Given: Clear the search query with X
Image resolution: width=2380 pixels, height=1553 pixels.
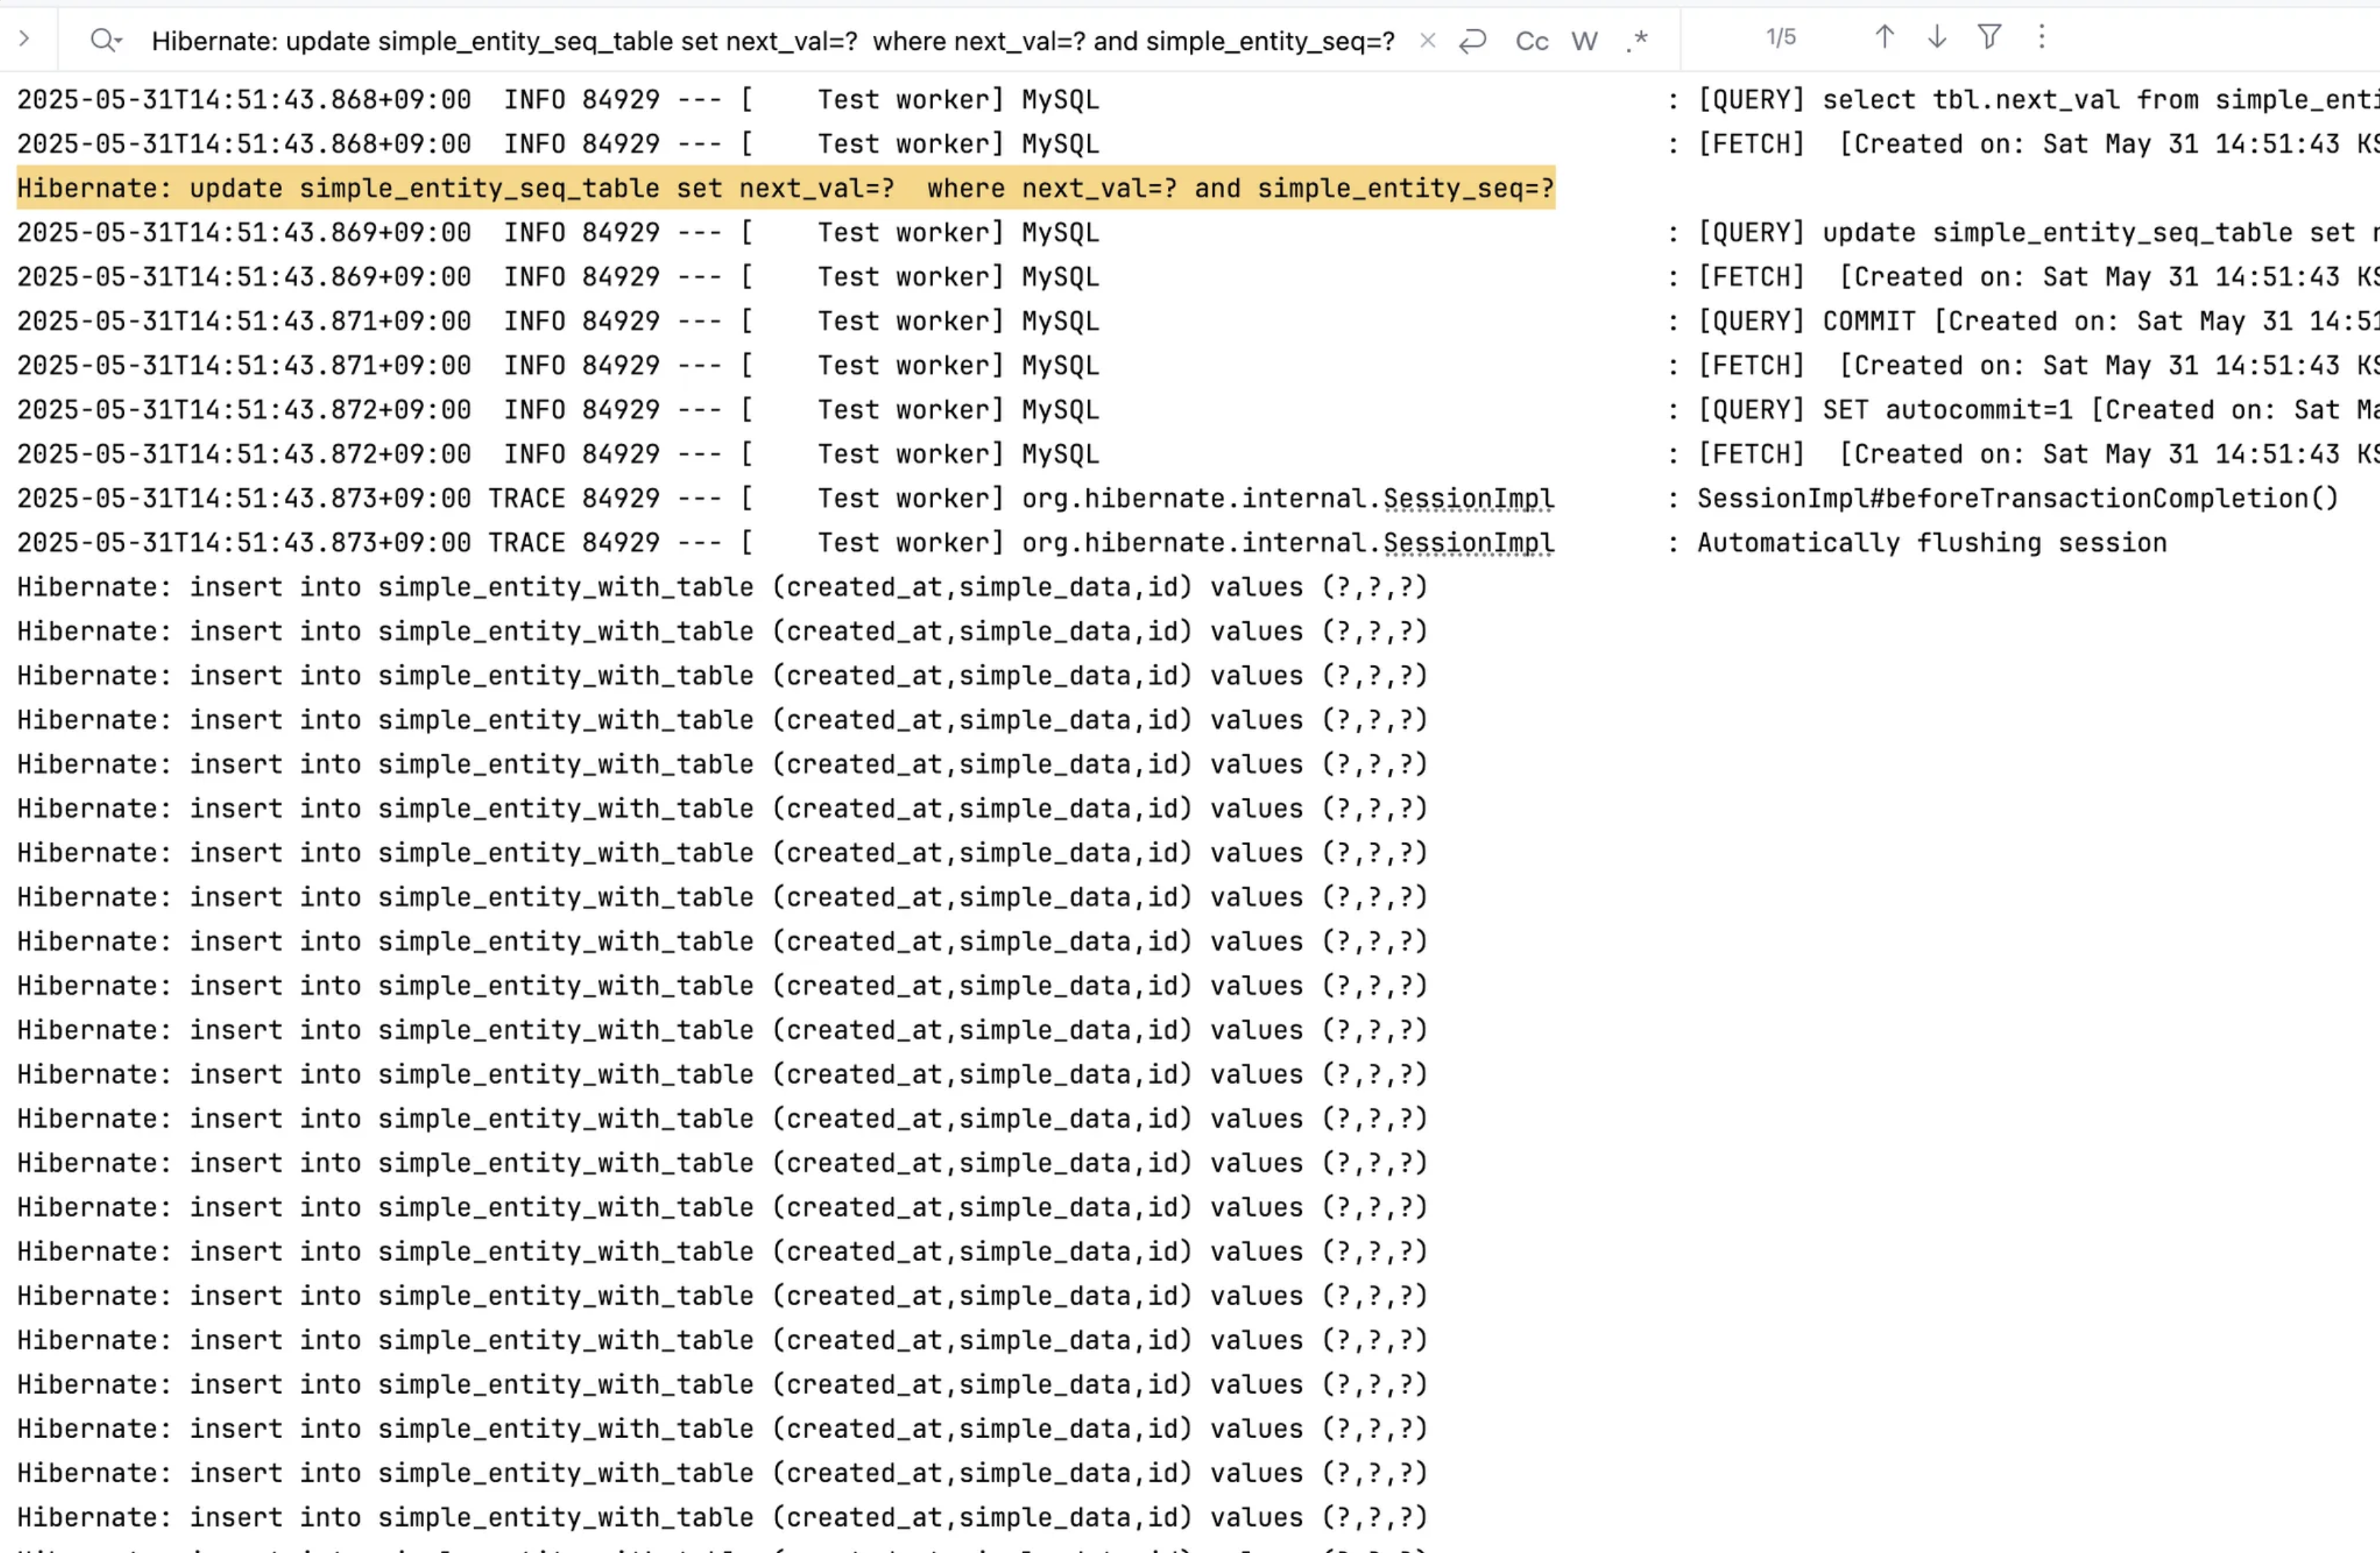Looking at the screenshot, I should point(1427,41).
